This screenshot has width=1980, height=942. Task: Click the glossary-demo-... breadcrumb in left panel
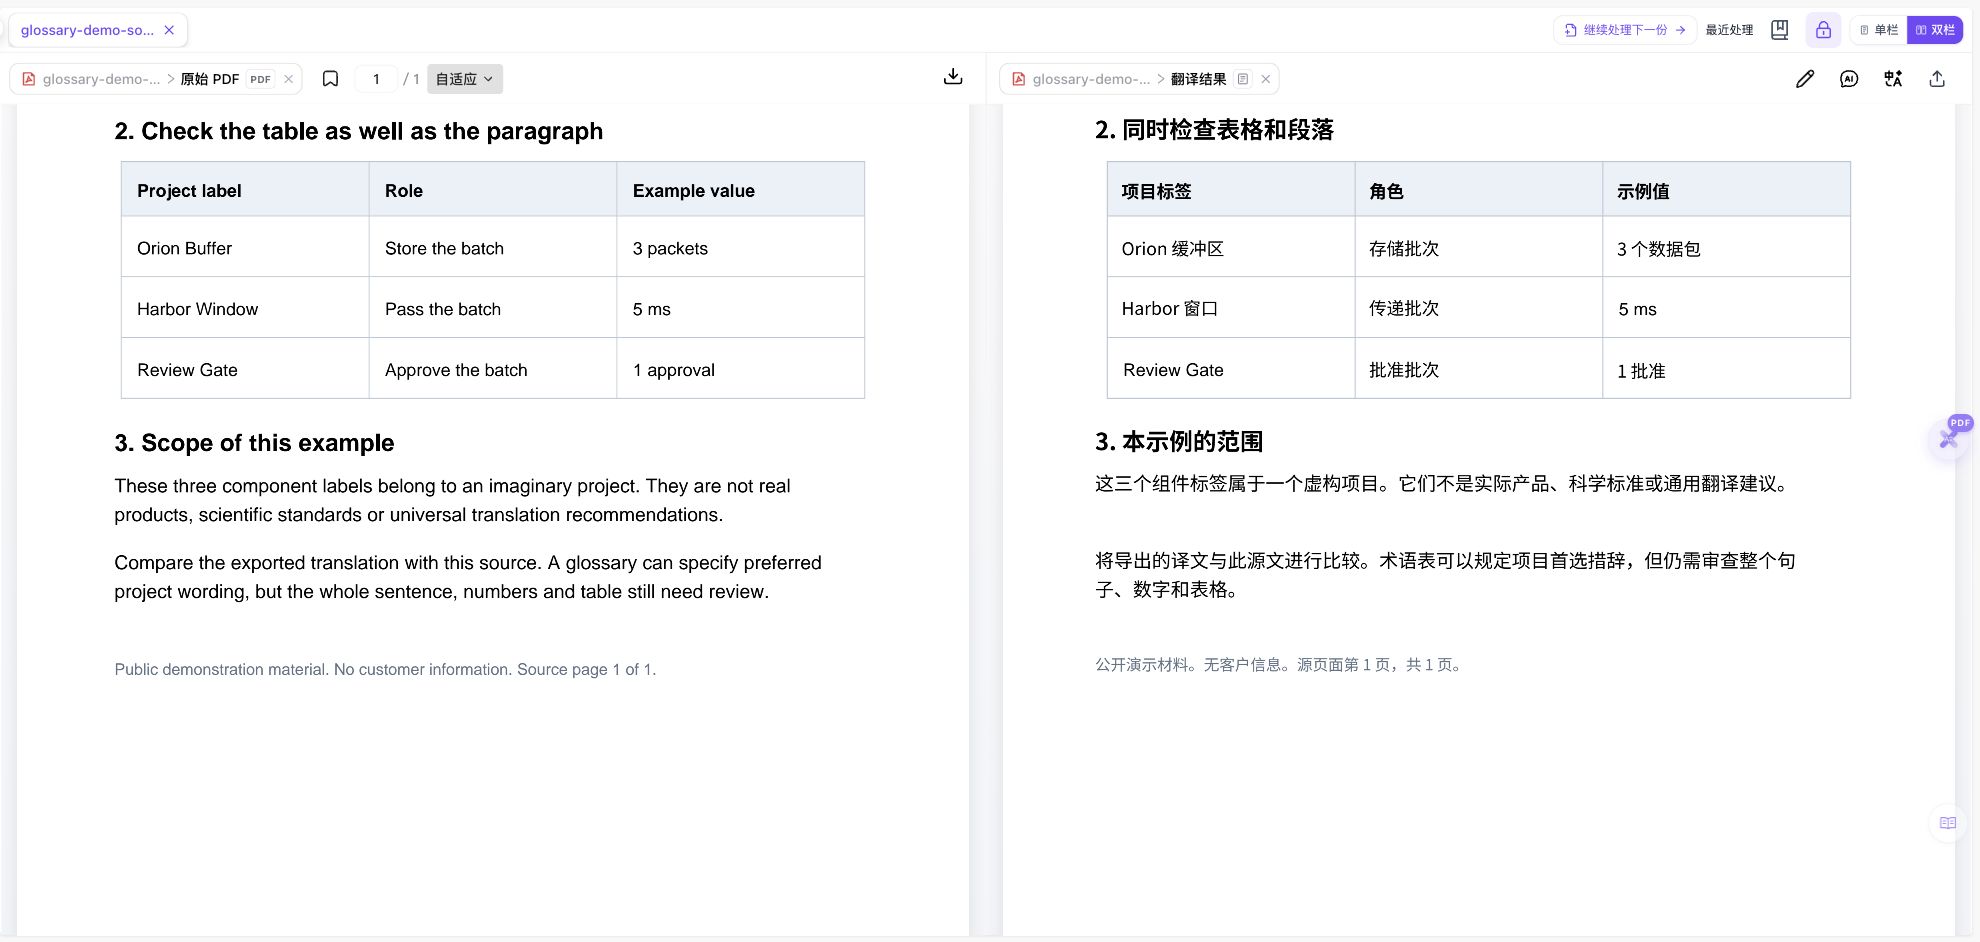click(x=101, y=79)
